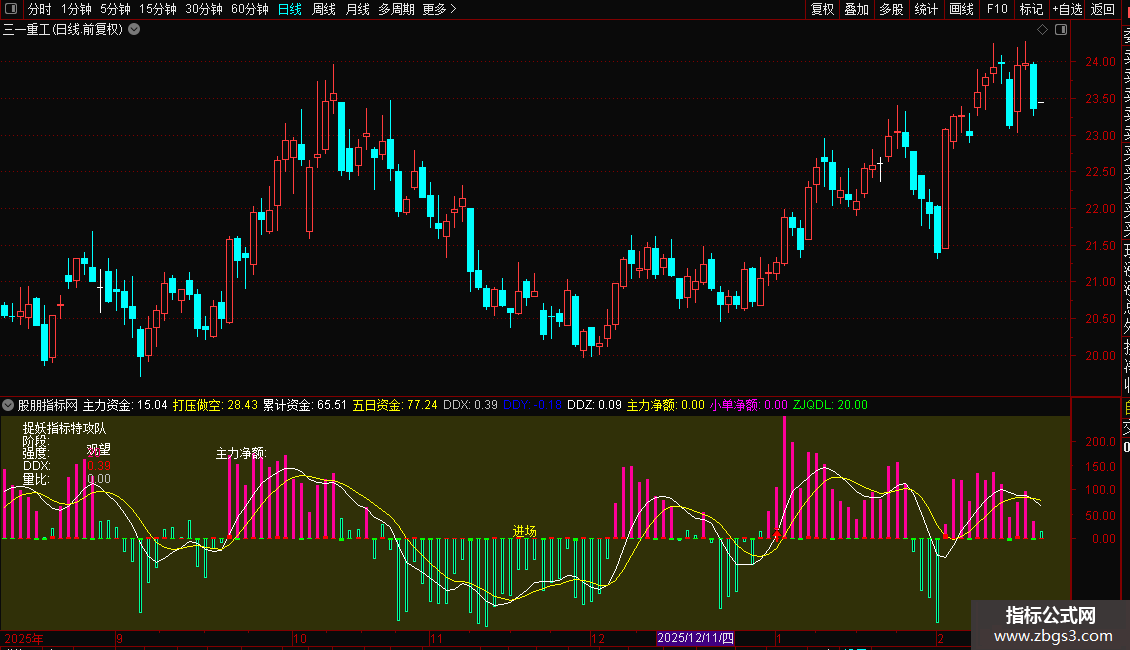Click the ZJQDL: 20.00 value
The image size is (1130, 650).
pos(830,405)
